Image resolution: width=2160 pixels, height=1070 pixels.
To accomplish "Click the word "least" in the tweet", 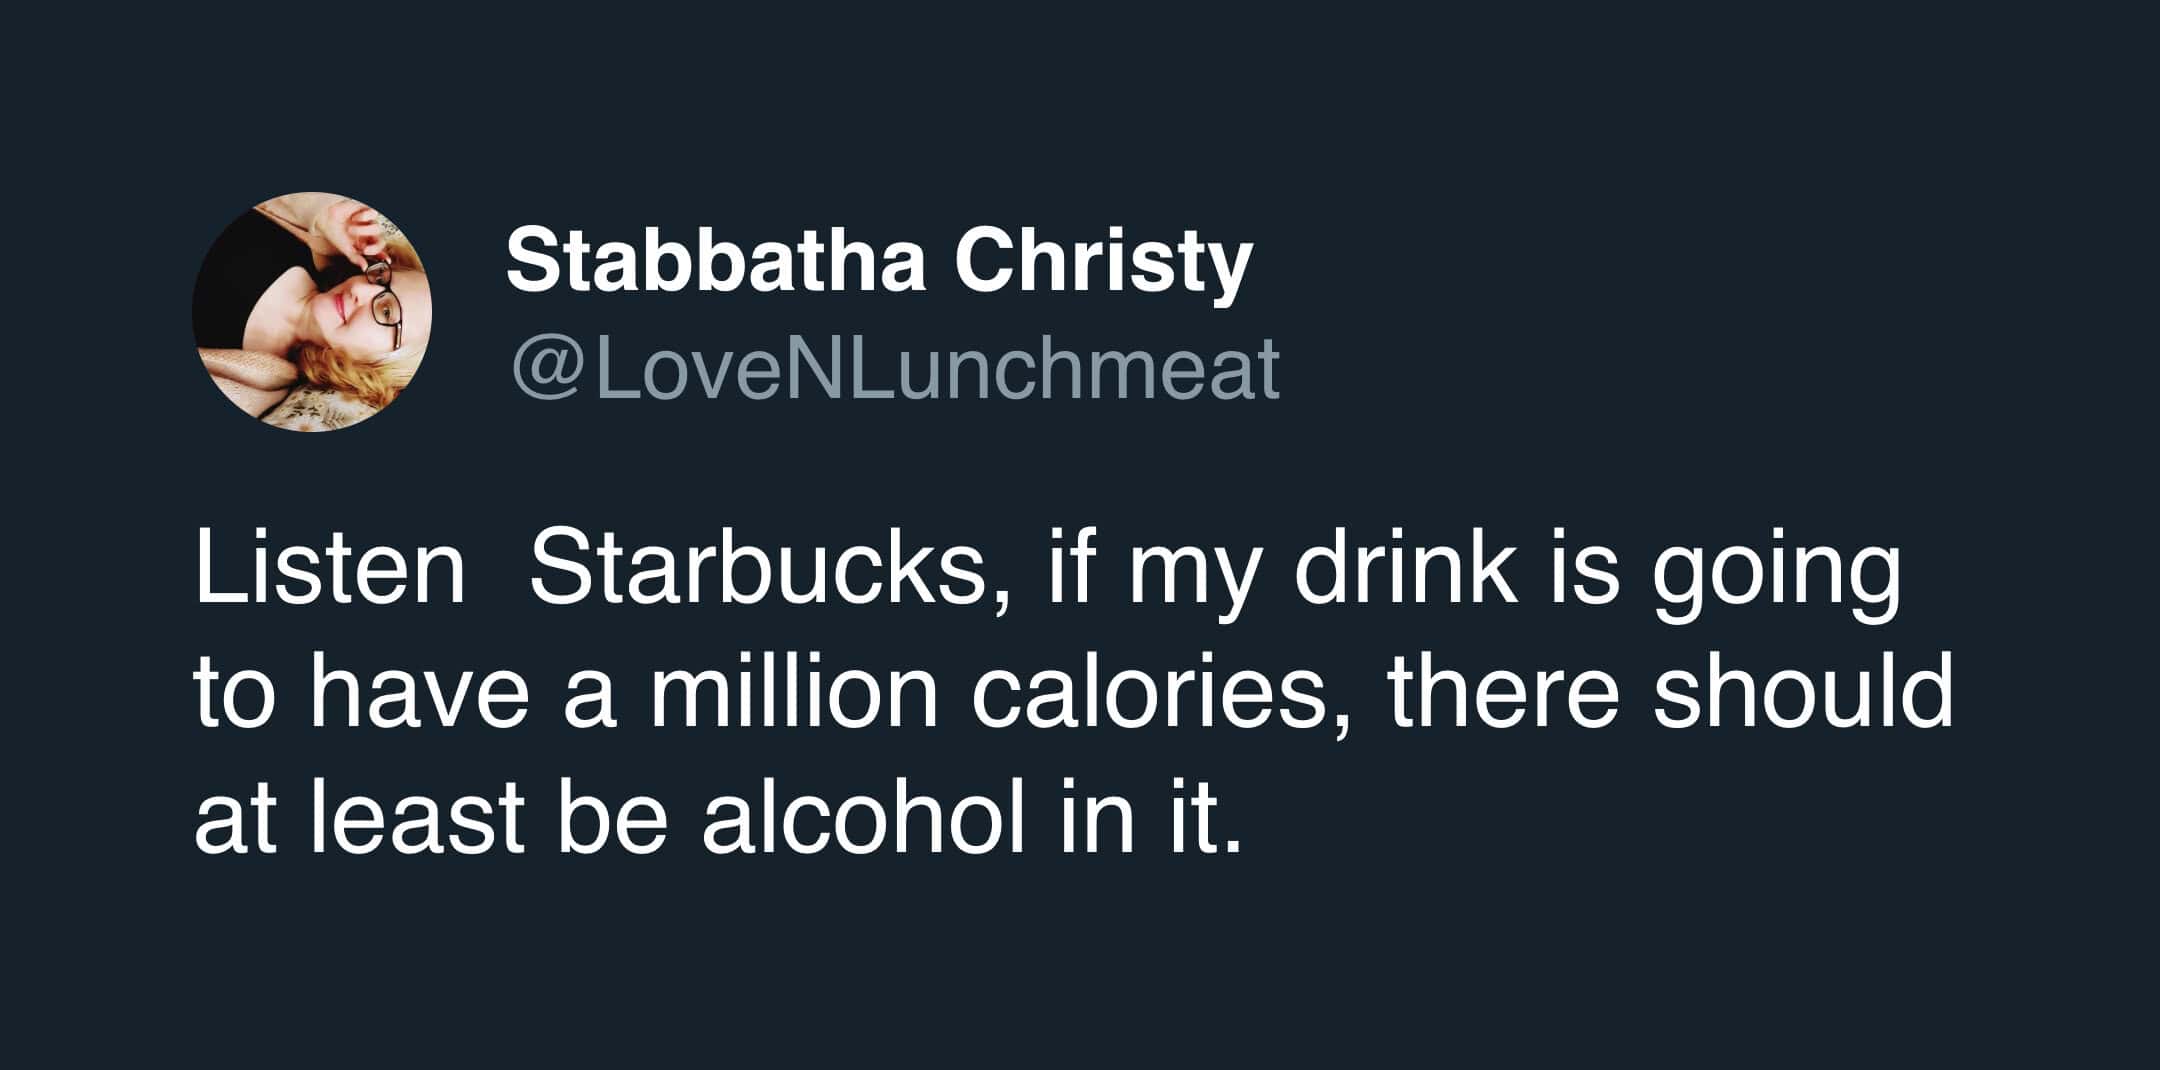I will (x=417, y=817).
